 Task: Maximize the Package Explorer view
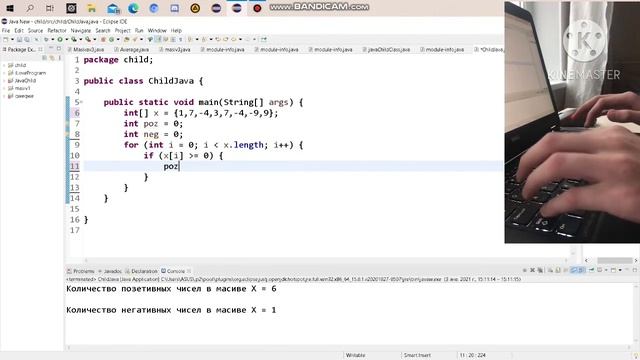[x=59, y=49]
